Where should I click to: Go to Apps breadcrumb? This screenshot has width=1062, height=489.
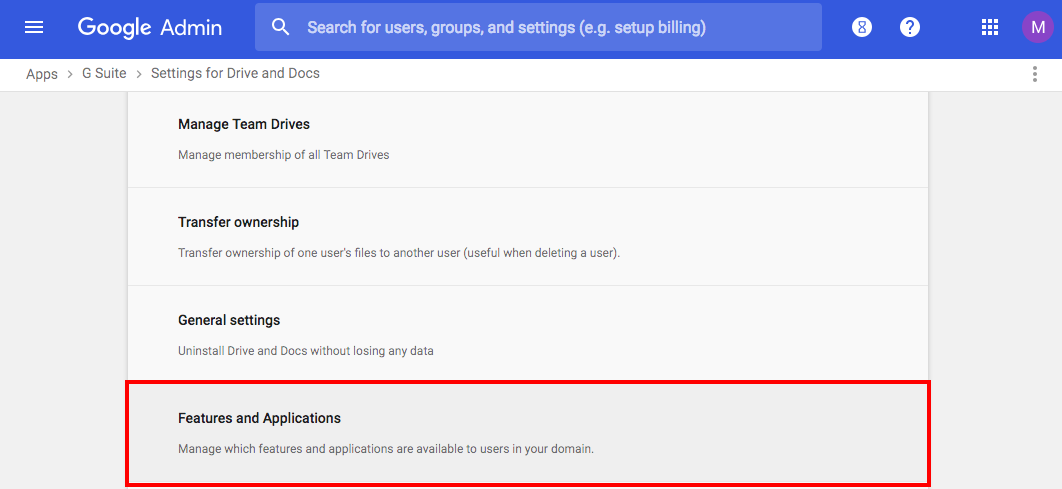coord(42,74)
